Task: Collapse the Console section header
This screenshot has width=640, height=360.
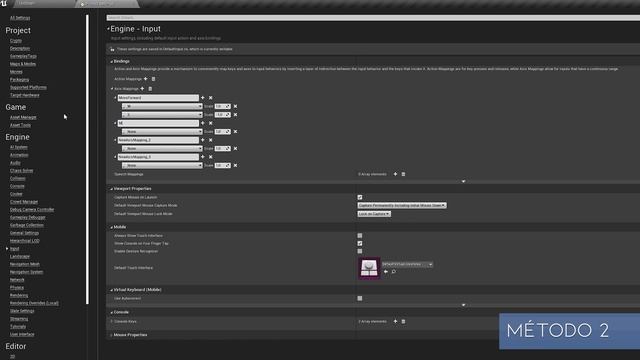Action: pyautogui.click(x=112, y=312)
